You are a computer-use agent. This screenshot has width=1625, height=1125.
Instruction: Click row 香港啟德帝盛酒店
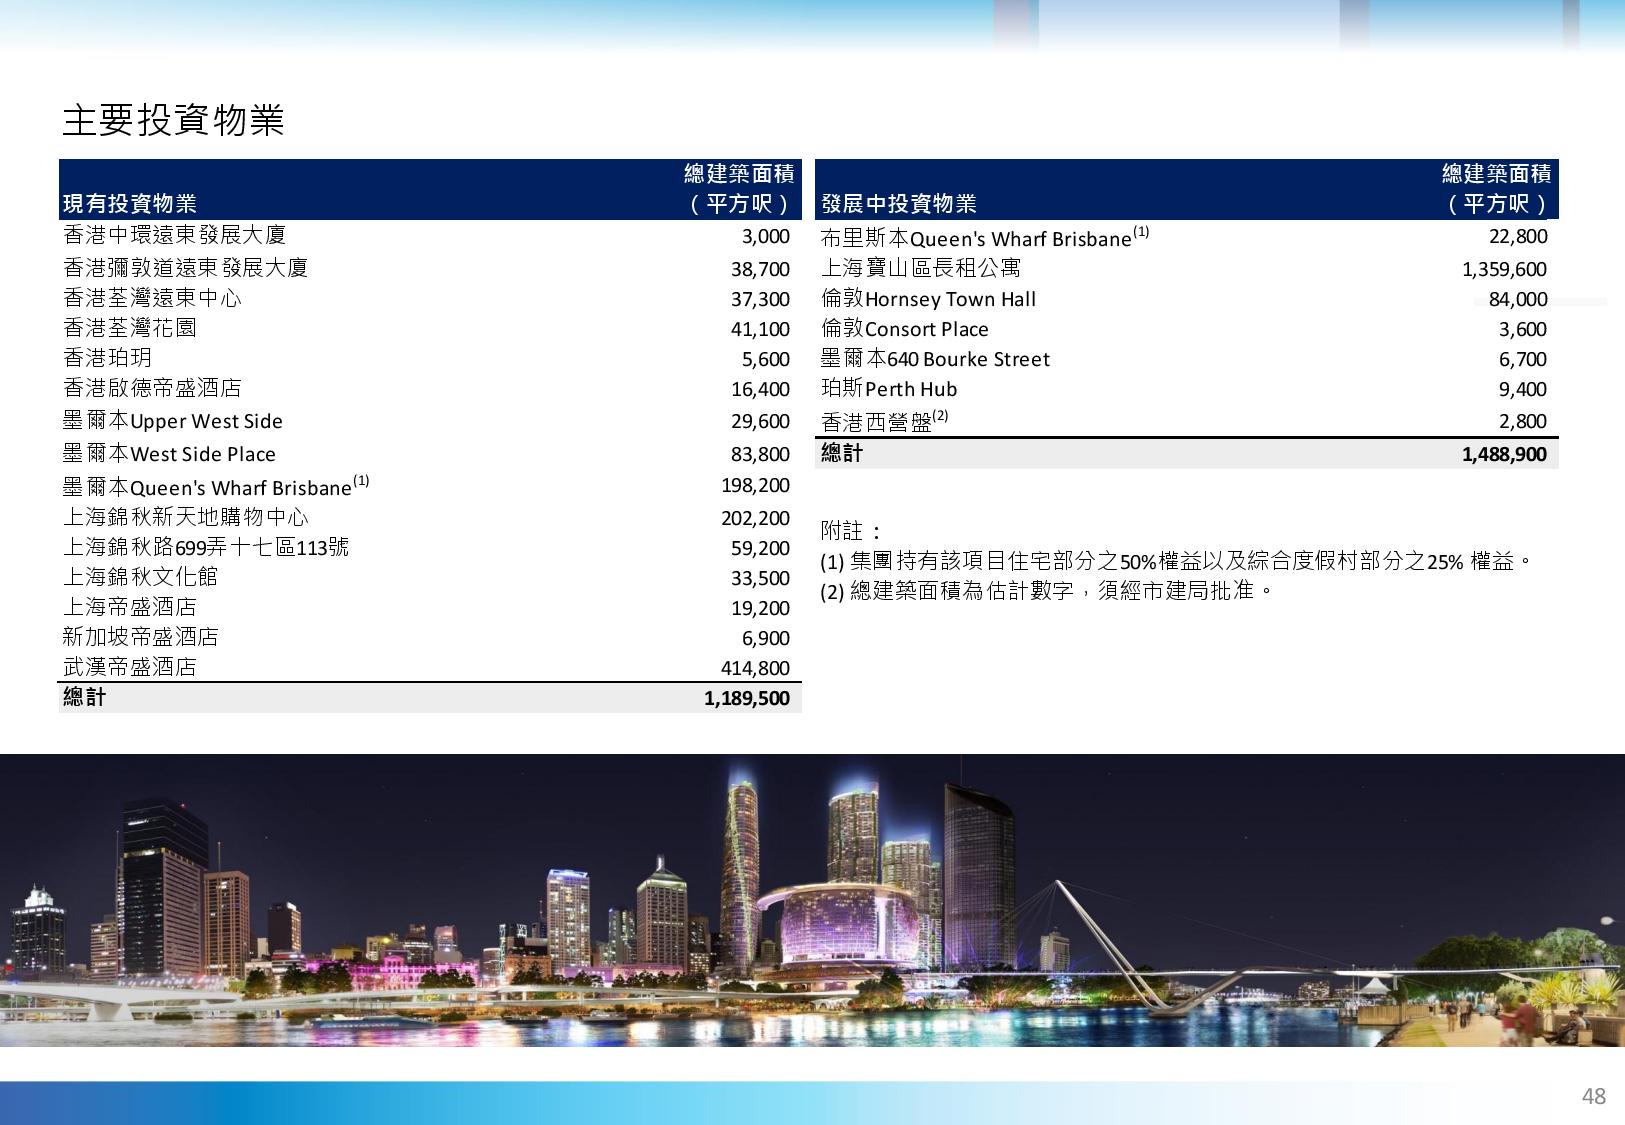430,388
